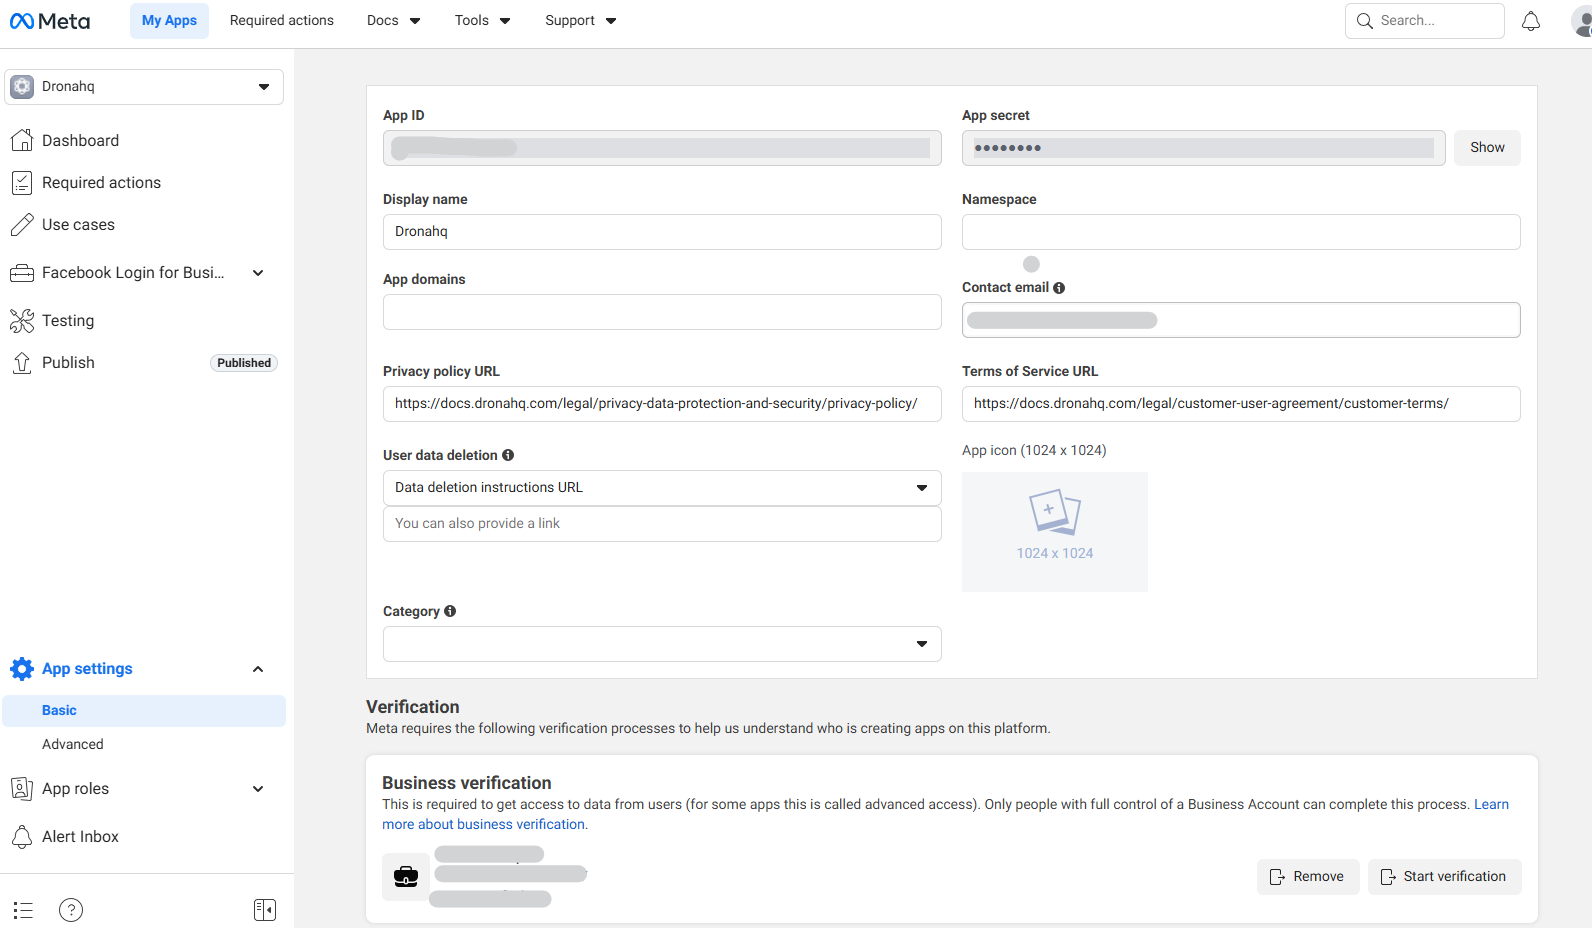Open the Dronahq app selector dropdown
Viewport: 1592px width, 928px height.
pyautogui.click(x=144, y=87)
